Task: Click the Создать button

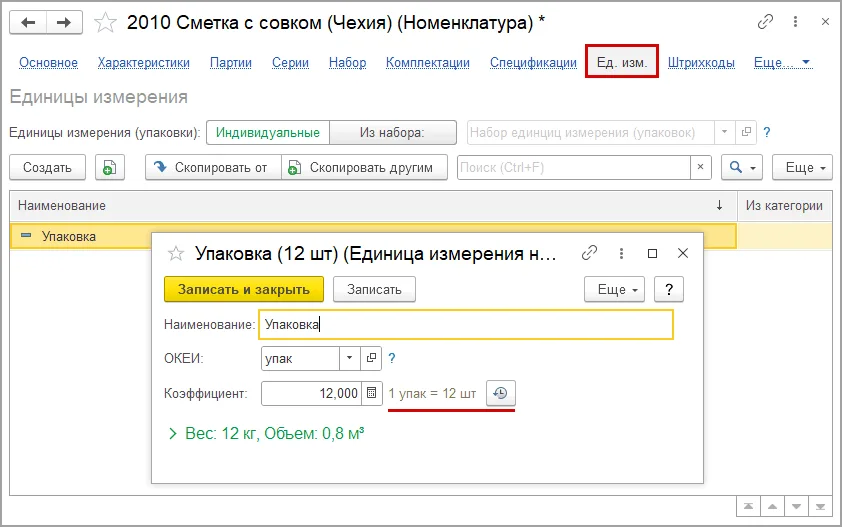Action: coord(47,168)
